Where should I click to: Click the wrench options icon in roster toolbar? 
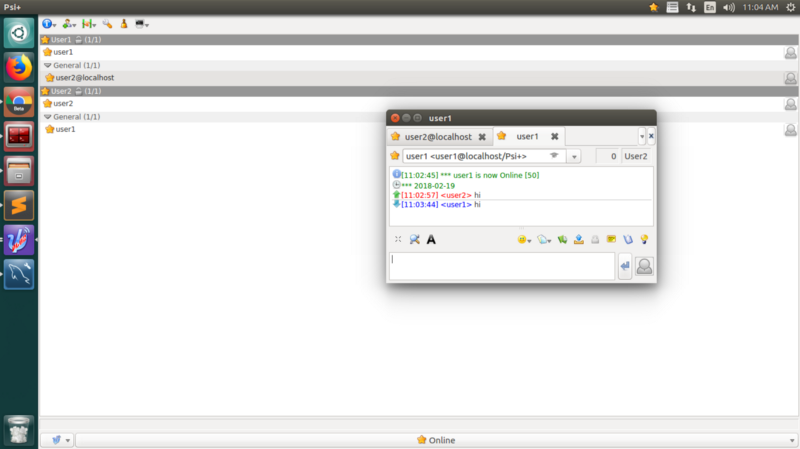[107, 23]
